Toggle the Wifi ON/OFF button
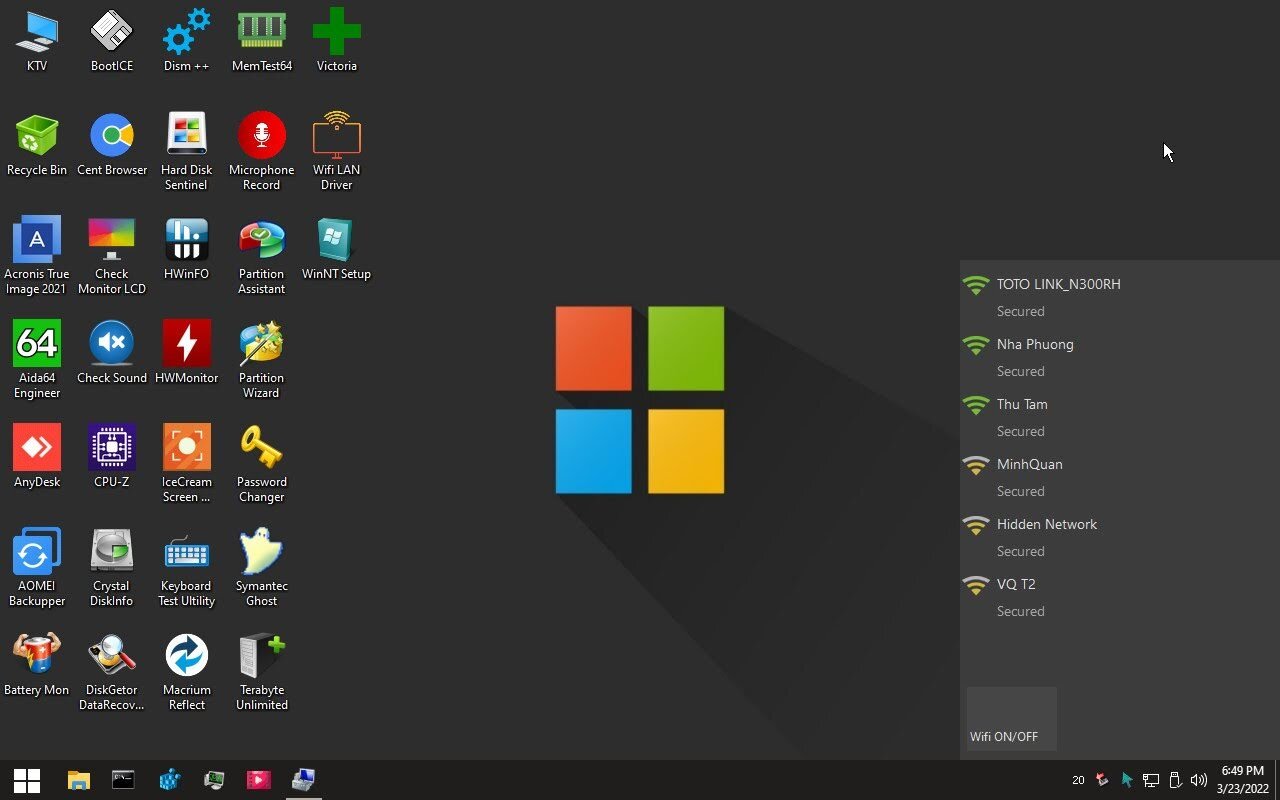Image resolution: width=1280 pixels, height=800 pixels. tap(1012, 719)
